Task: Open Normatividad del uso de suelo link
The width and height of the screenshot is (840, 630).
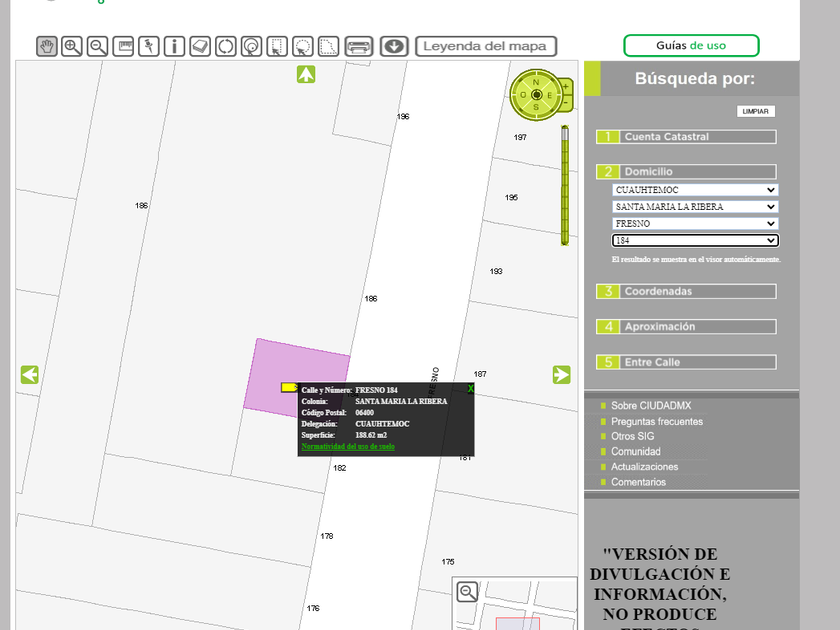Action: point(348,447)
